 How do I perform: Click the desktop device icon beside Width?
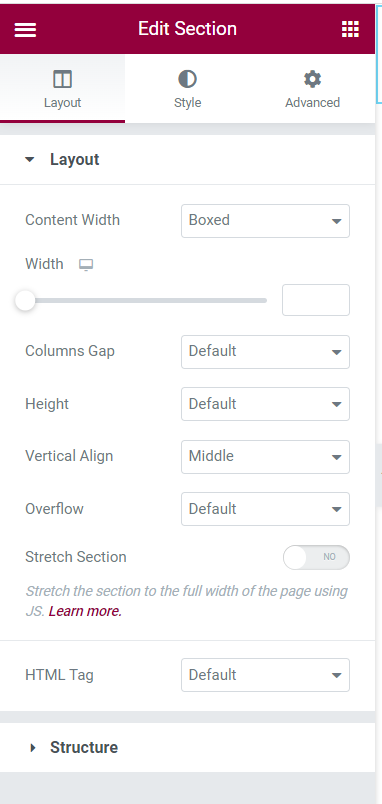point(86,265)
